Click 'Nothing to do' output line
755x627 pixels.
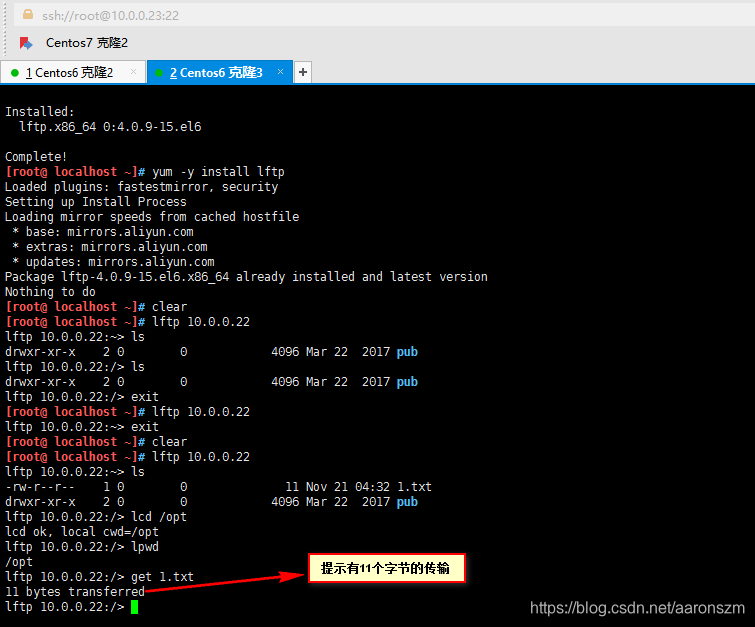[50, 292]
